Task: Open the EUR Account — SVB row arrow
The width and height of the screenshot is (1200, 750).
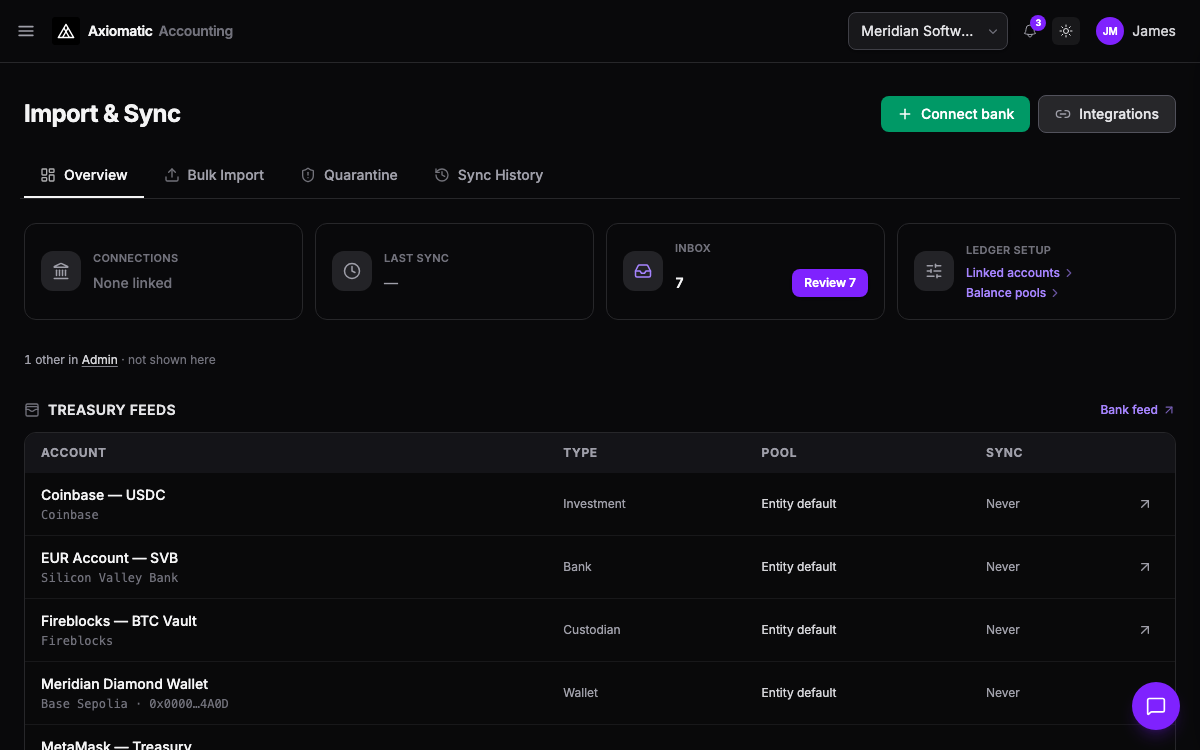Action: tap(1145, 567)
